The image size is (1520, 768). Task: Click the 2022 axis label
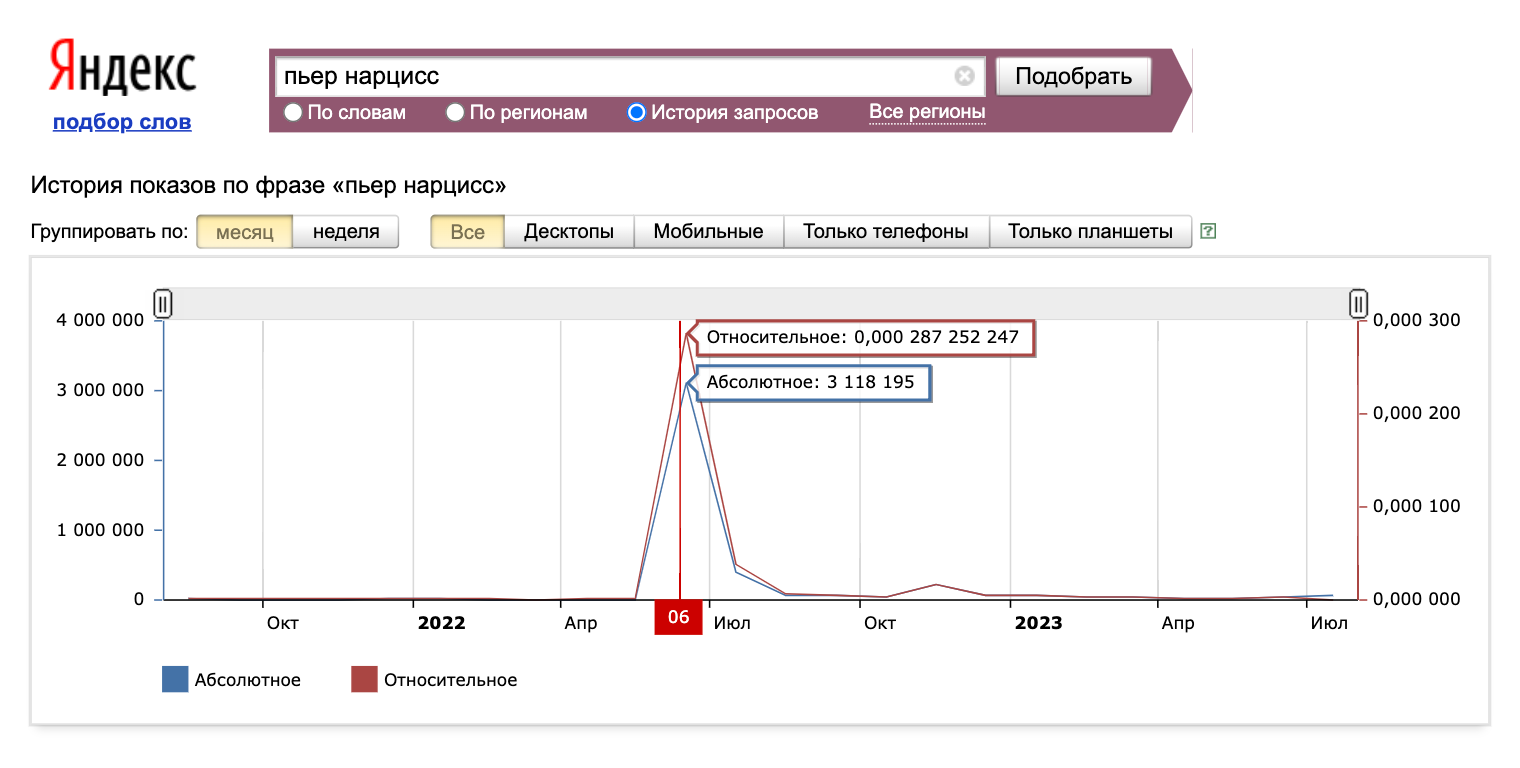(x=442, y=623)
